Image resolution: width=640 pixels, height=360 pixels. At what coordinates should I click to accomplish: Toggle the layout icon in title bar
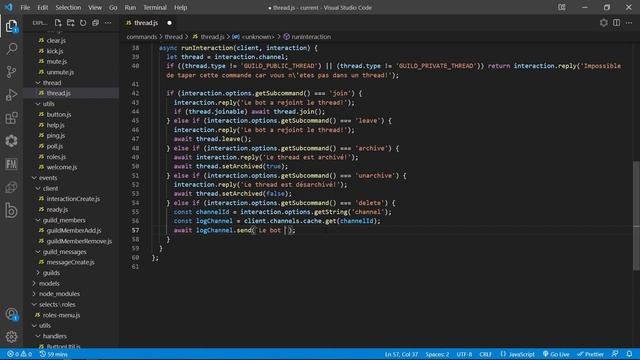(562, 7)
